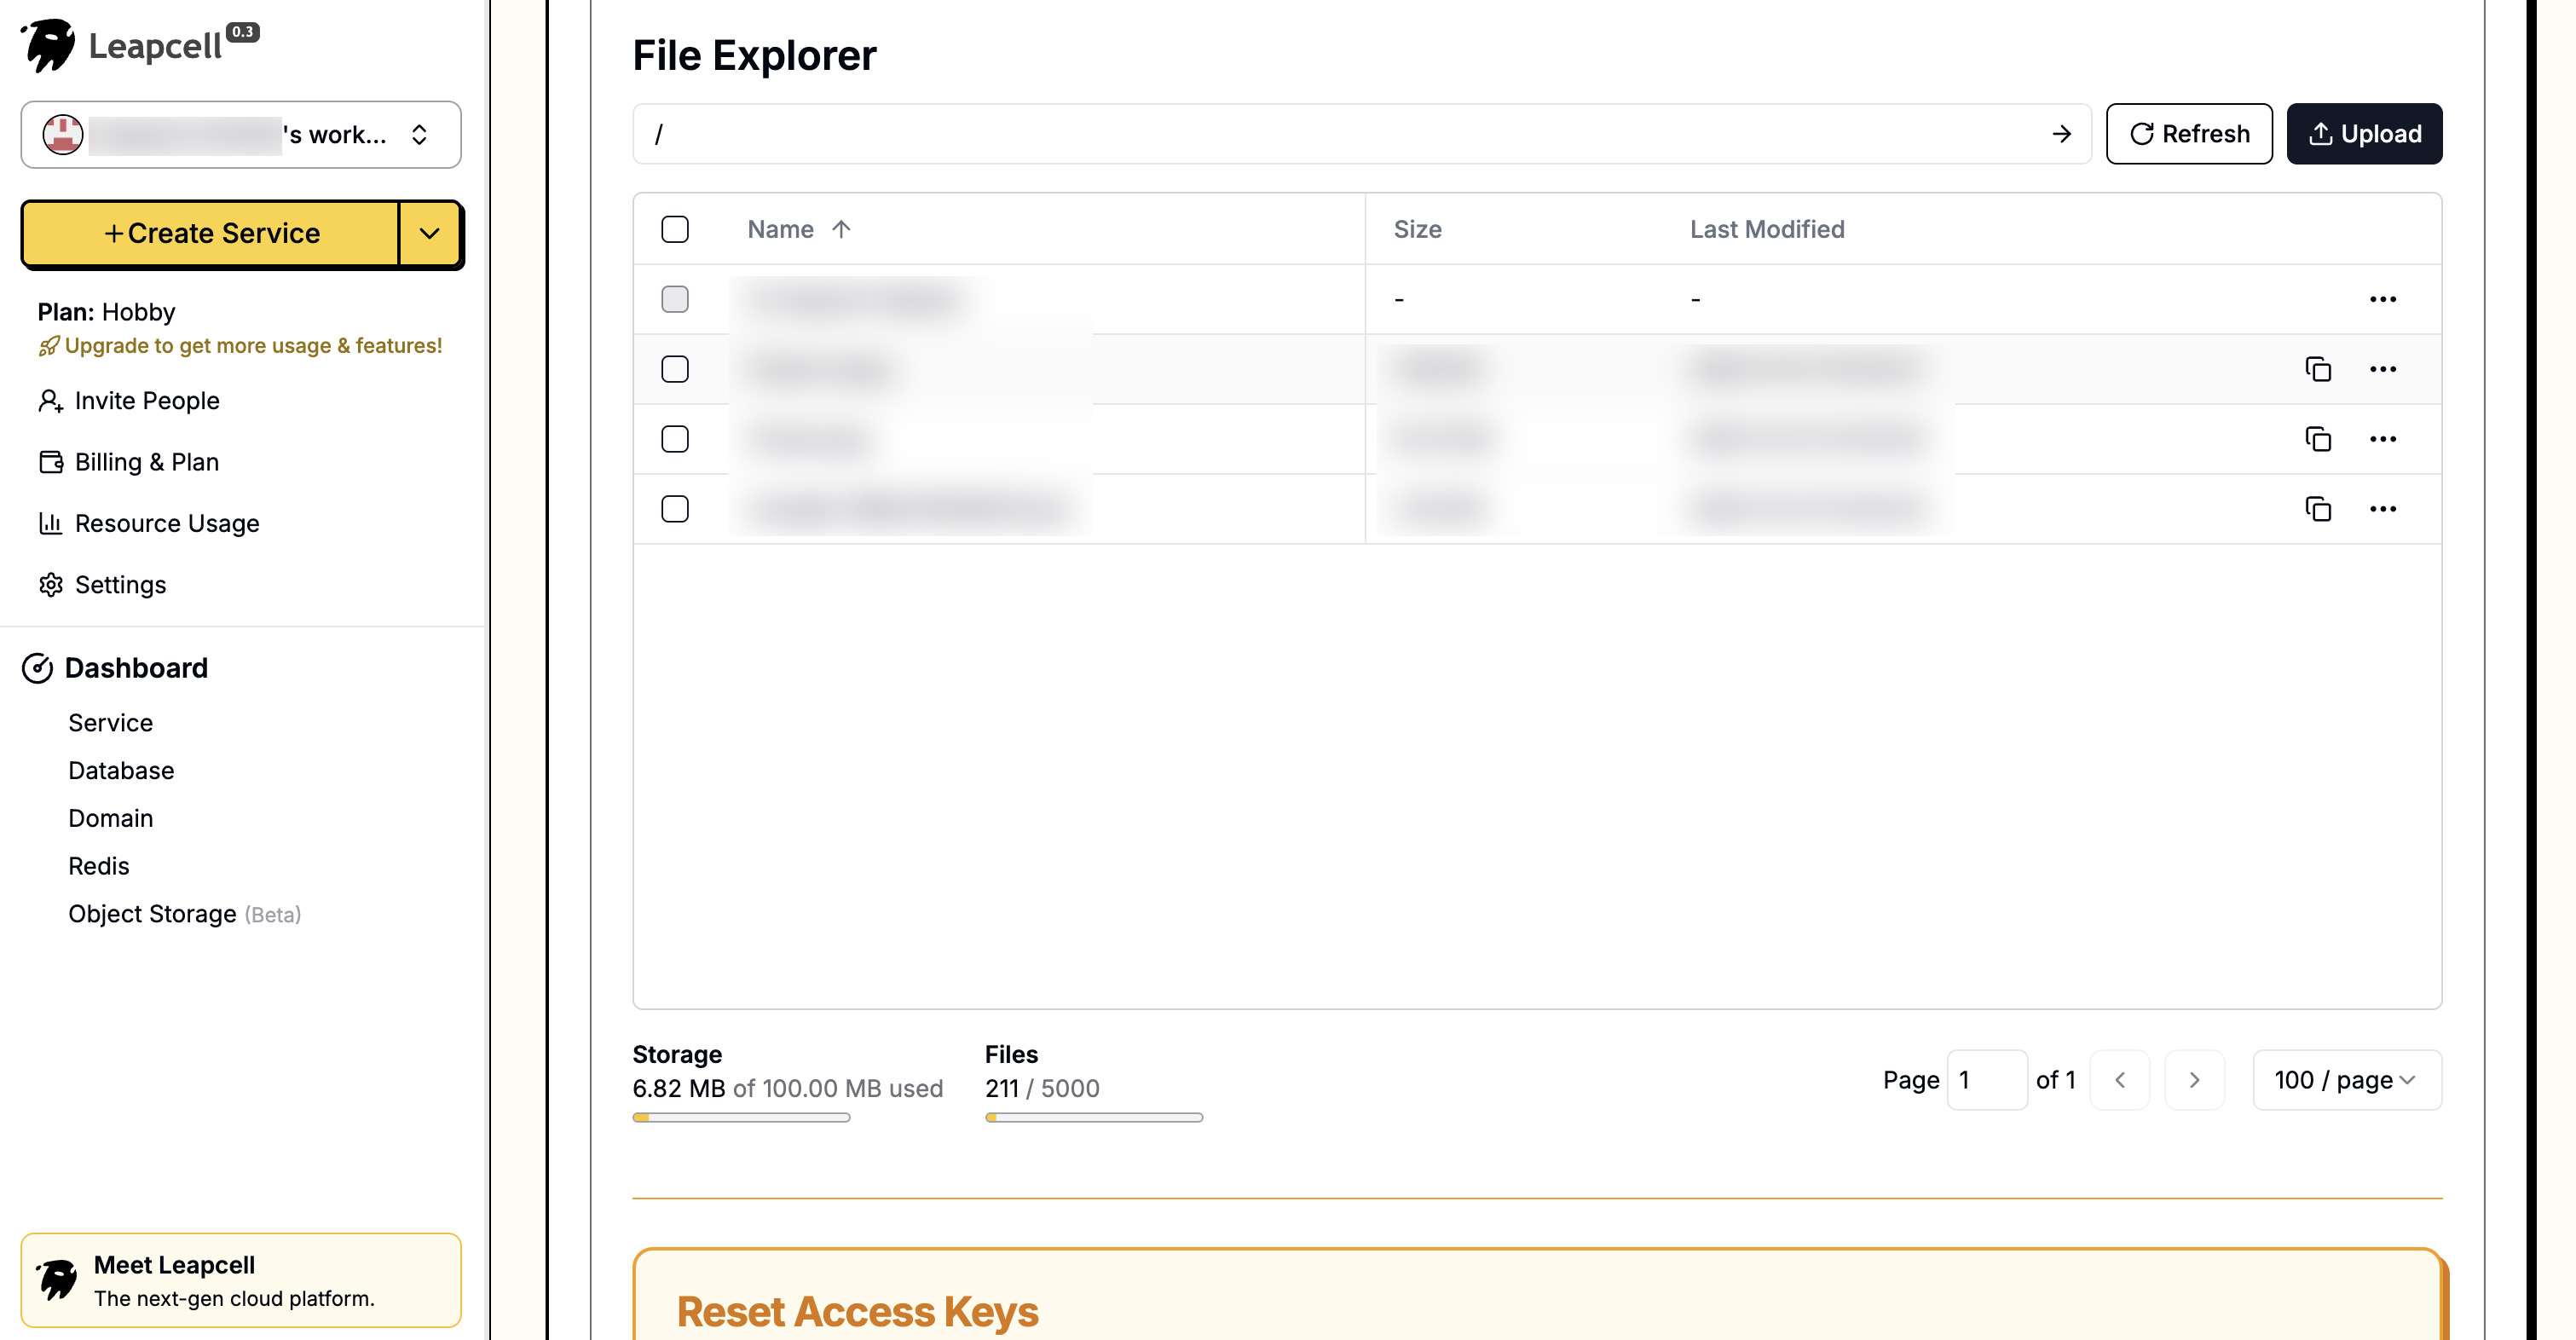The height and width of the screenshot is (1340, 2576).
Task: Click the Refresh button
Action: [2188, 134]
